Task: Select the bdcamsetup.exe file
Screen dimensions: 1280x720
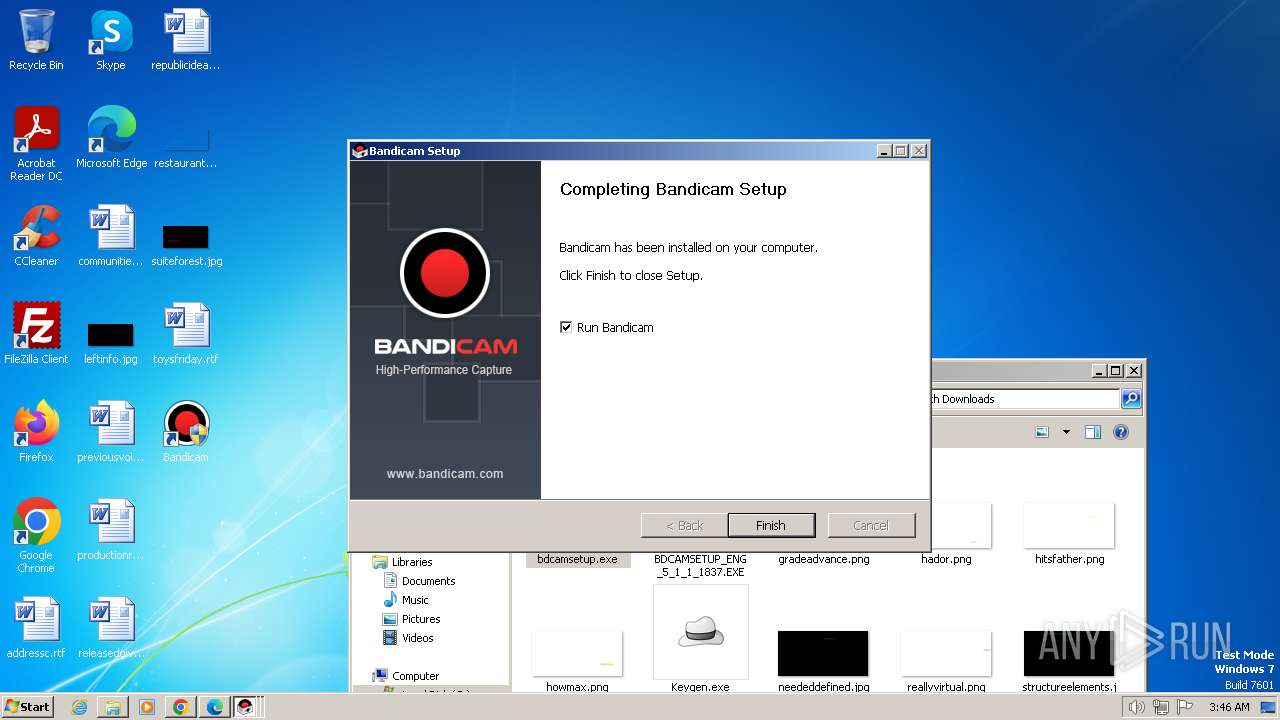Action: (577, 559)
